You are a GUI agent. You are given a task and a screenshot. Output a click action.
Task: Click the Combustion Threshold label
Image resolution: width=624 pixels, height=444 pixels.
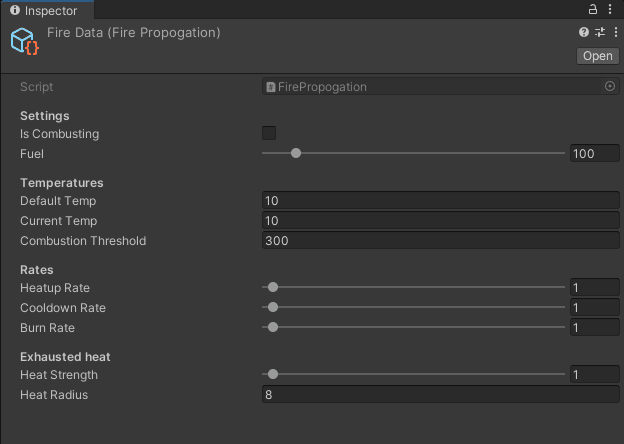point(83,241)
